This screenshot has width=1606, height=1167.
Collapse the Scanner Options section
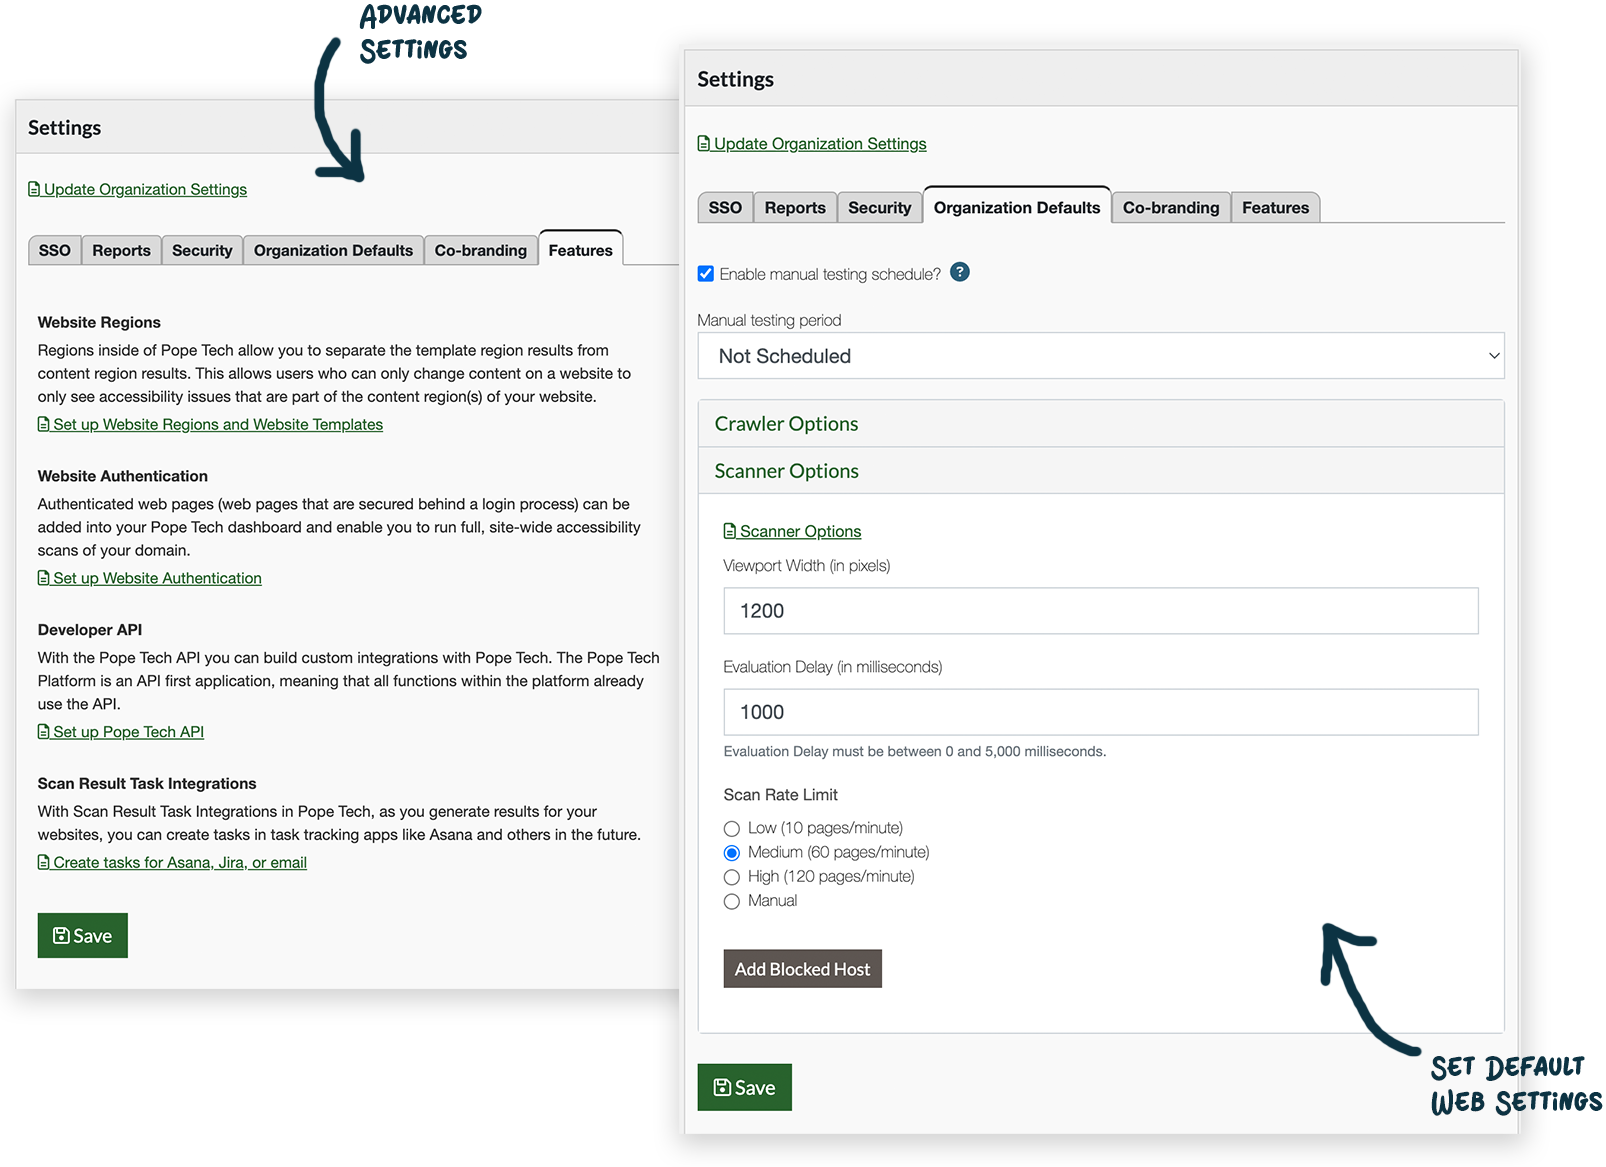pyautogui.click(x=786, y=470)
